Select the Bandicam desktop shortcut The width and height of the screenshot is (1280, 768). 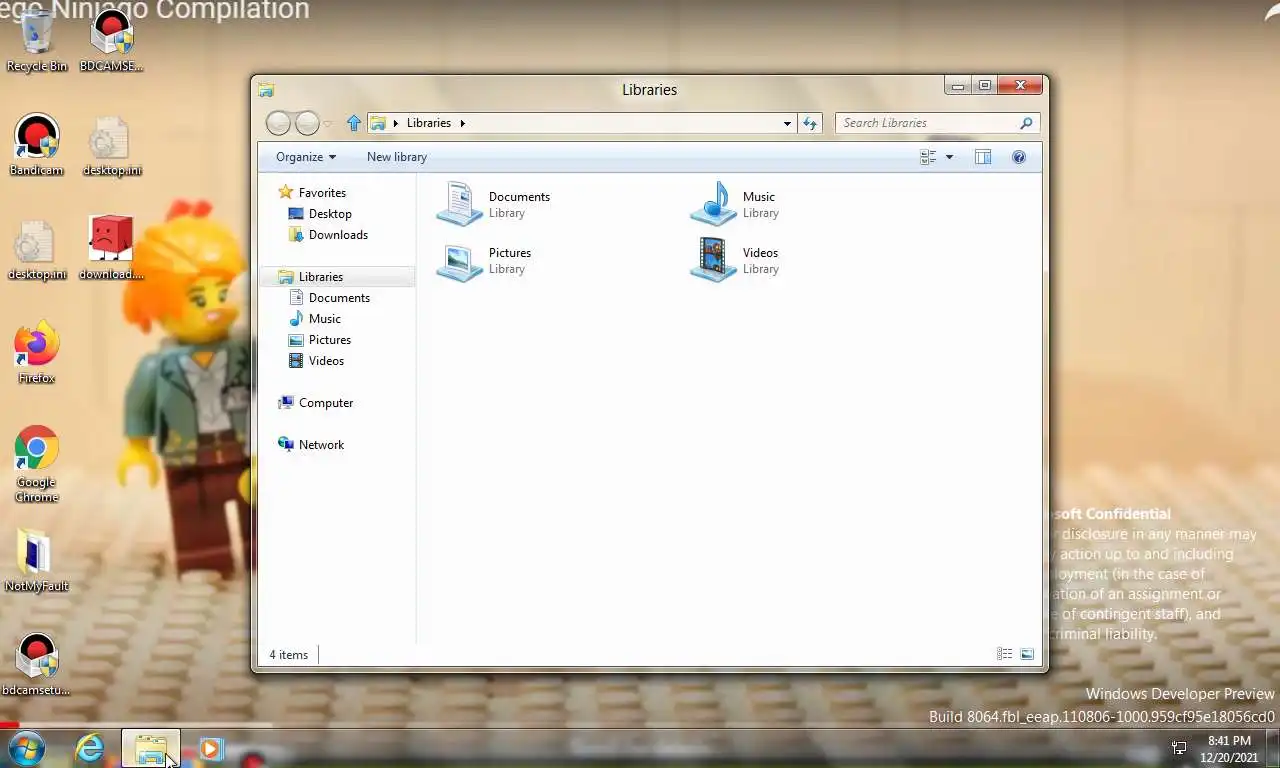(37, 145)
